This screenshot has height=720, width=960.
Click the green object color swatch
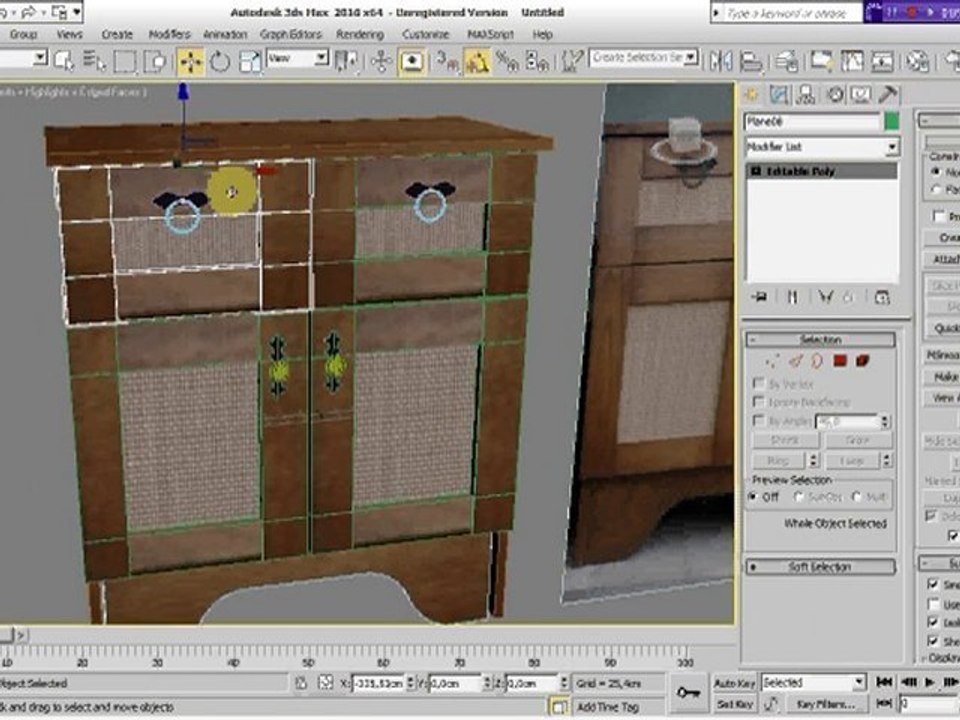point(892,121)
